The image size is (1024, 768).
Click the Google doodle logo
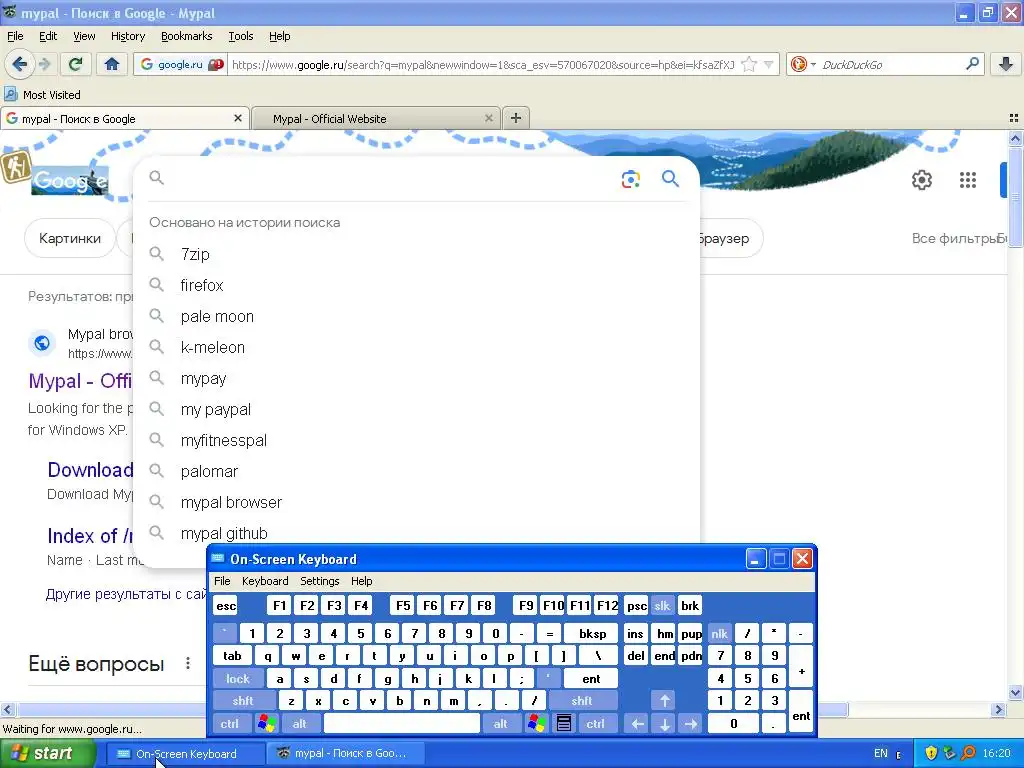click(69, 180)
